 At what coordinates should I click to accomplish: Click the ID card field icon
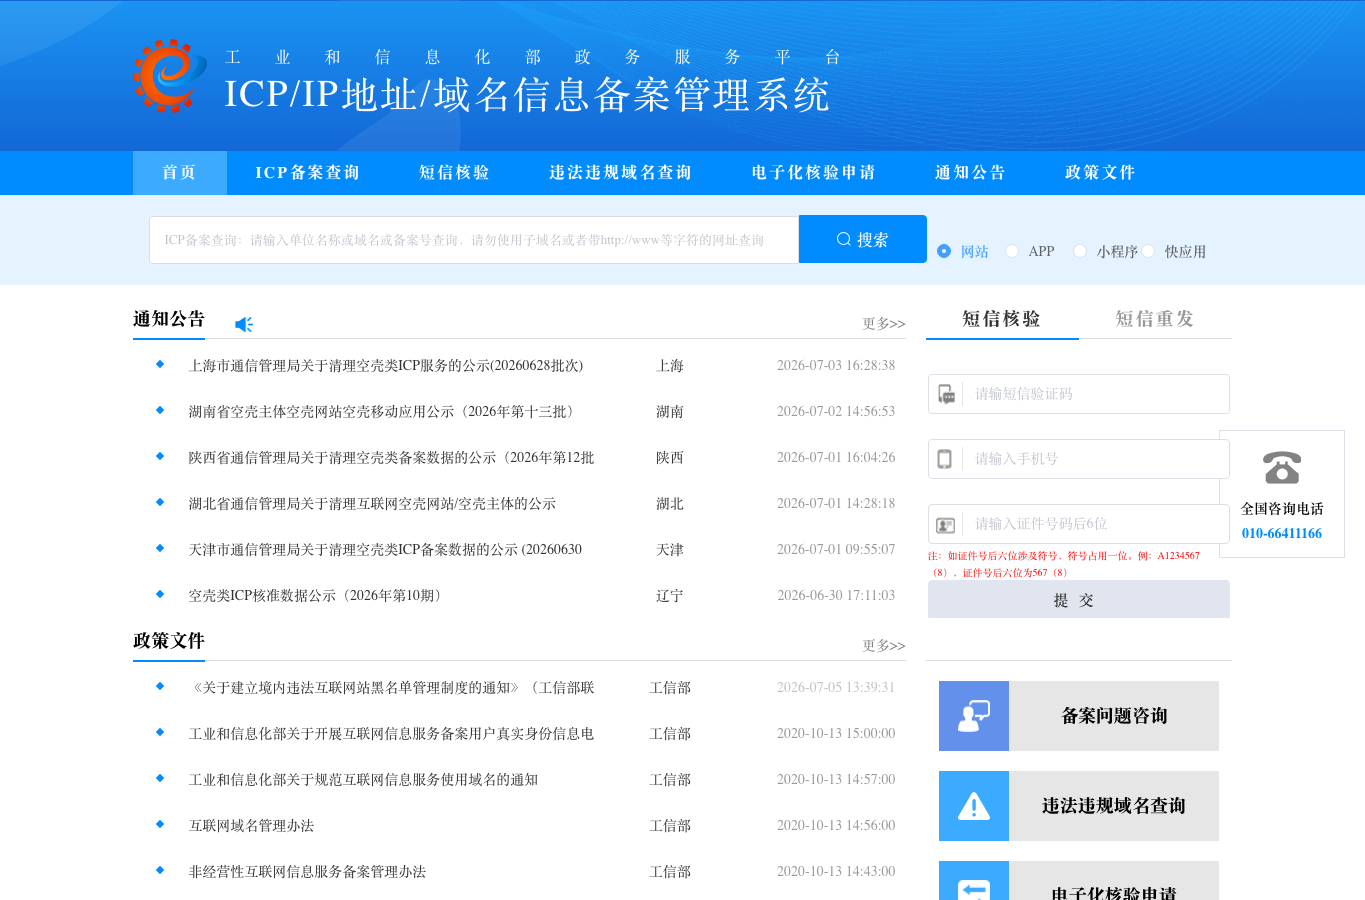[946, 525]
